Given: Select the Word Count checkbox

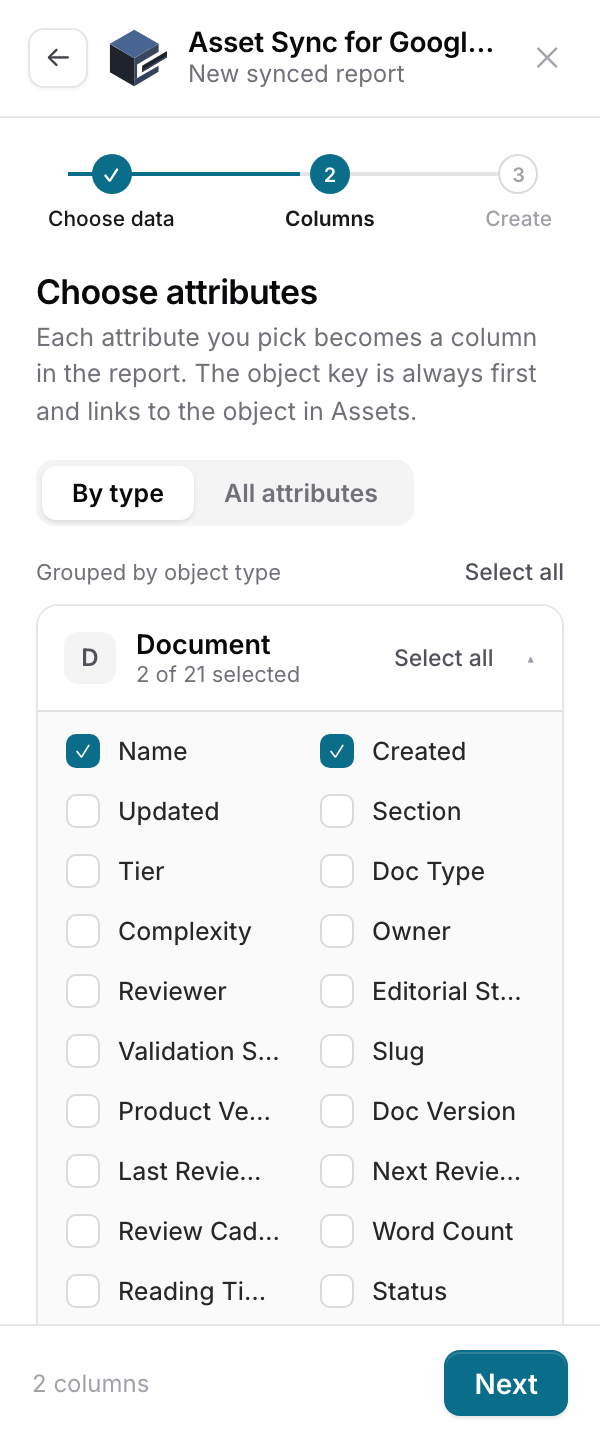Looking at the screenshot, I should [x=337, y=1231].
